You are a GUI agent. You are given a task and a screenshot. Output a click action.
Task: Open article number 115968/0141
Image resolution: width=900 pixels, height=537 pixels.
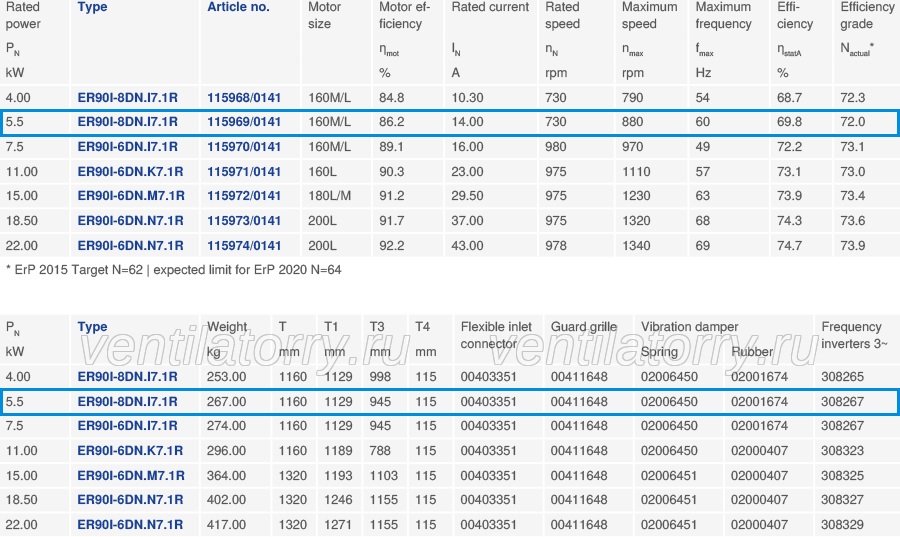pyautogui.click(x=244, y=98)
